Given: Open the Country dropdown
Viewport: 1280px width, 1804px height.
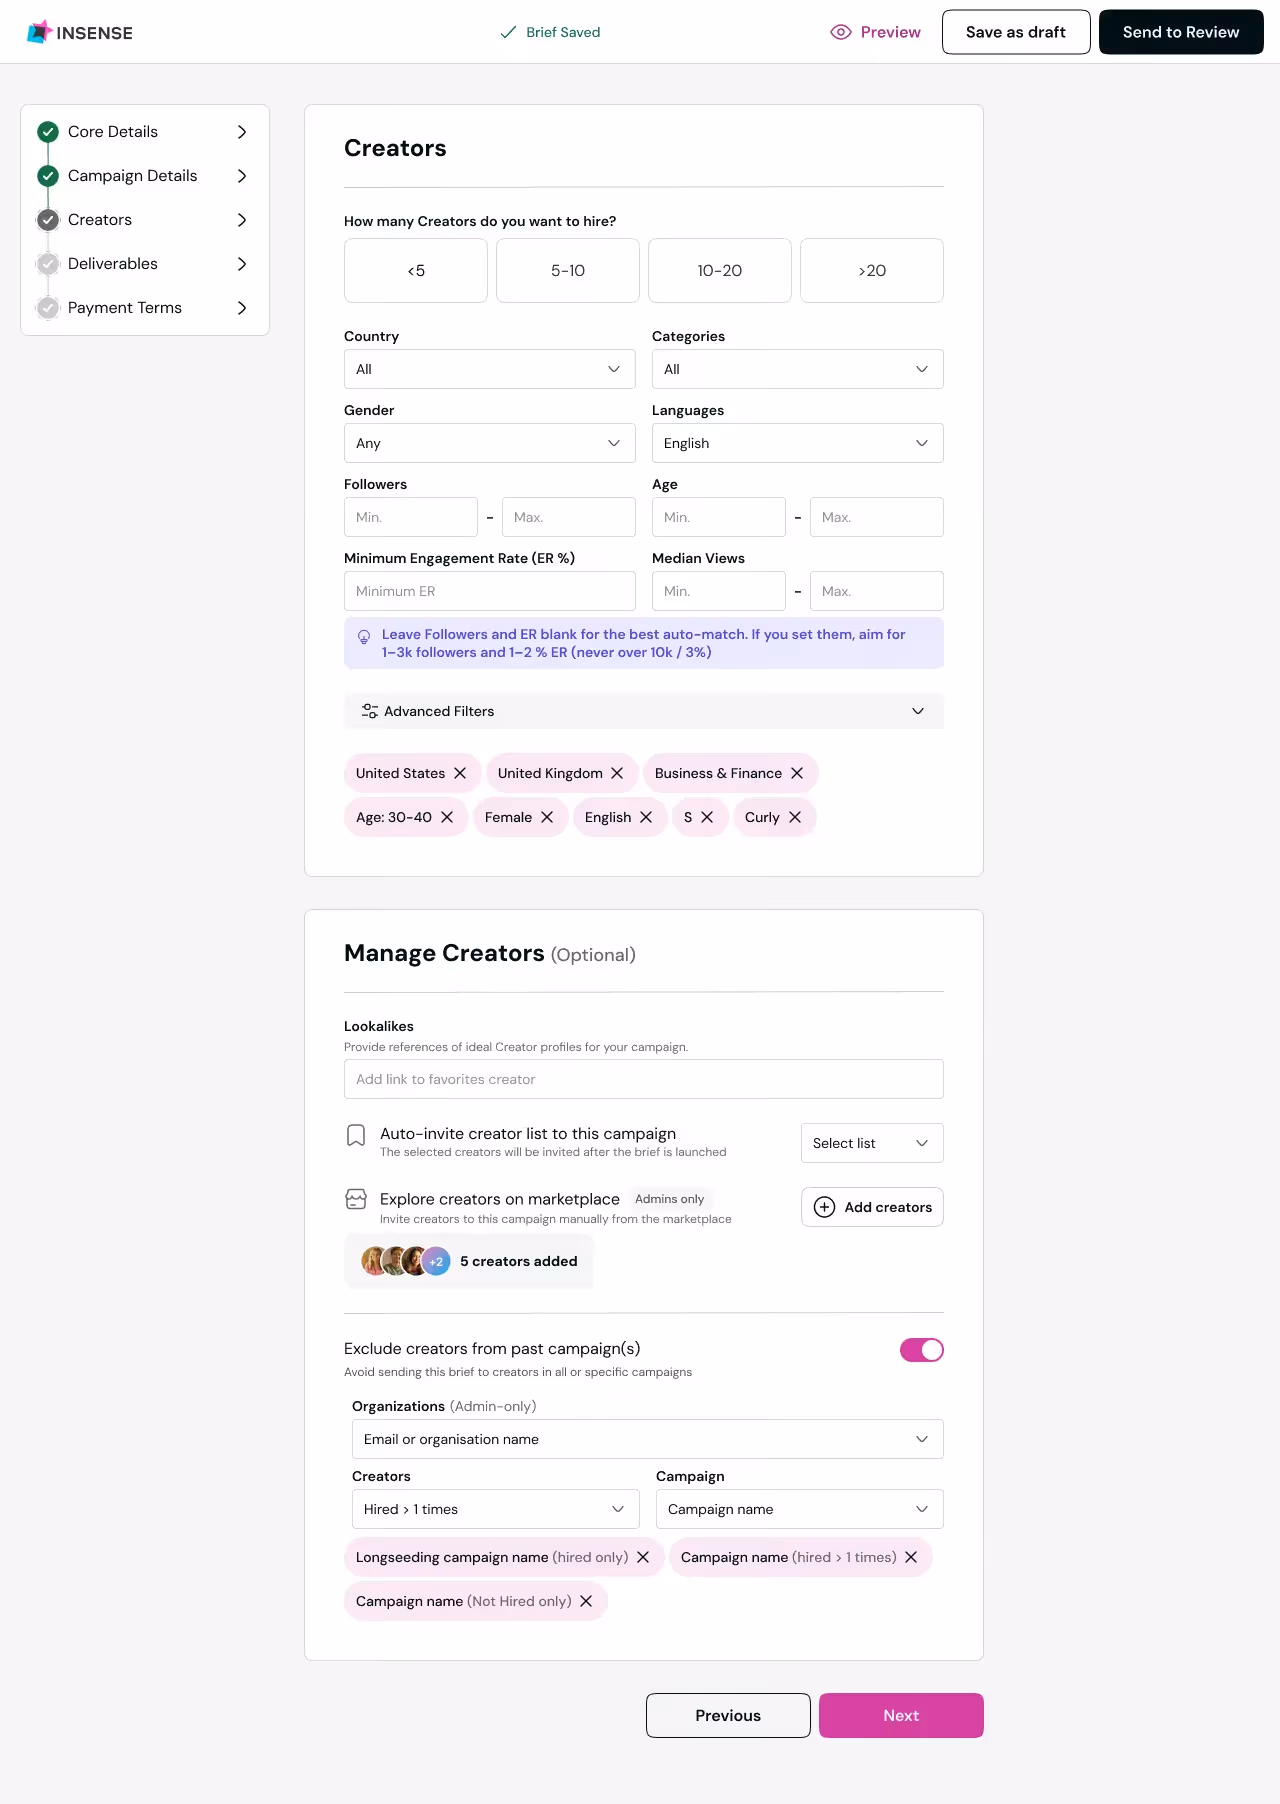Looking at the screenshot, I should pyautogui.click(x=490, y=369).
